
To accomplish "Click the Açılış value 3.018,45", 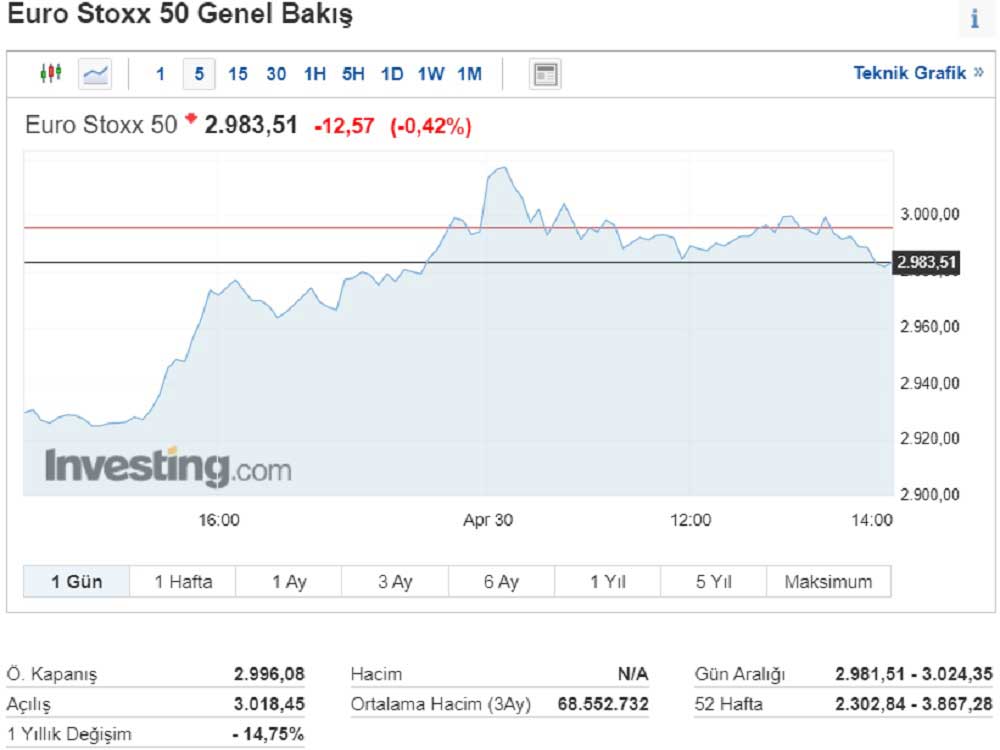I will click(x=269, y=704).
